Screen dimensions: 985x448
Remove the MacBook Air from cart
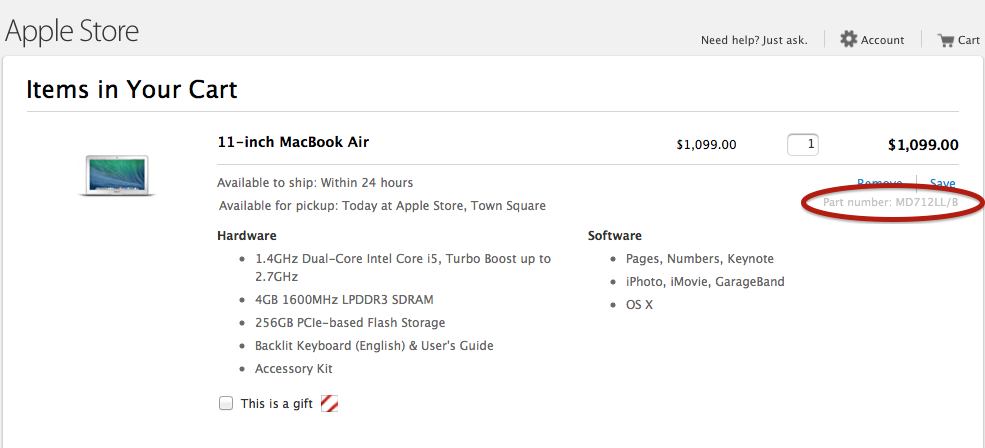879,183
